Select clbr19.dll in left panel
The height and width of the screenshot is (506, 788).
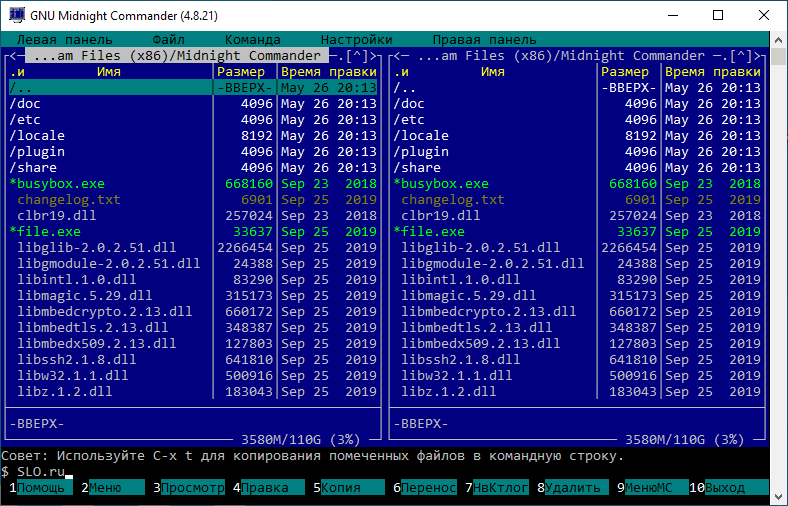point(193,216)
